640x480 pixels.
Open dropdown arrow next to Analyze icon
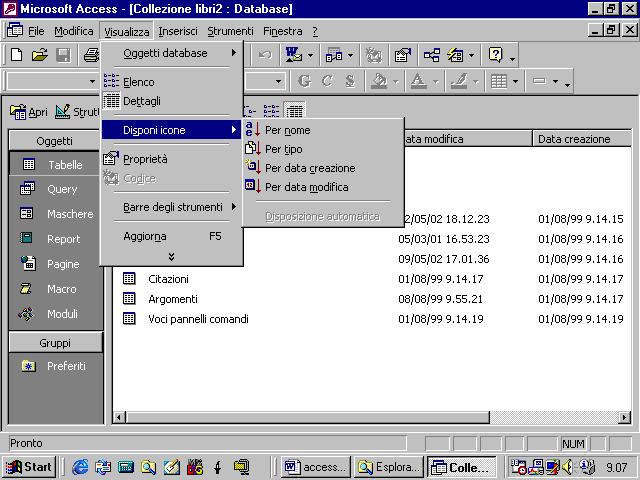(350, 55)
